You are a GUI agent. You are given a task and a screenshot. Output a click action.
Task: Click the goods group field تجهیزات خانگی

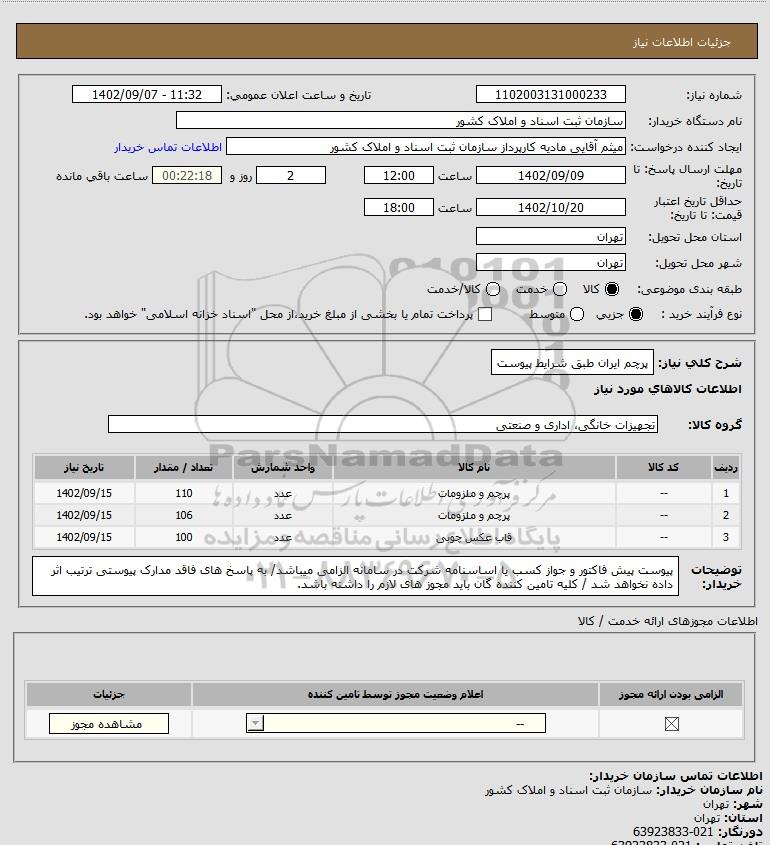[x=383, y=425]
